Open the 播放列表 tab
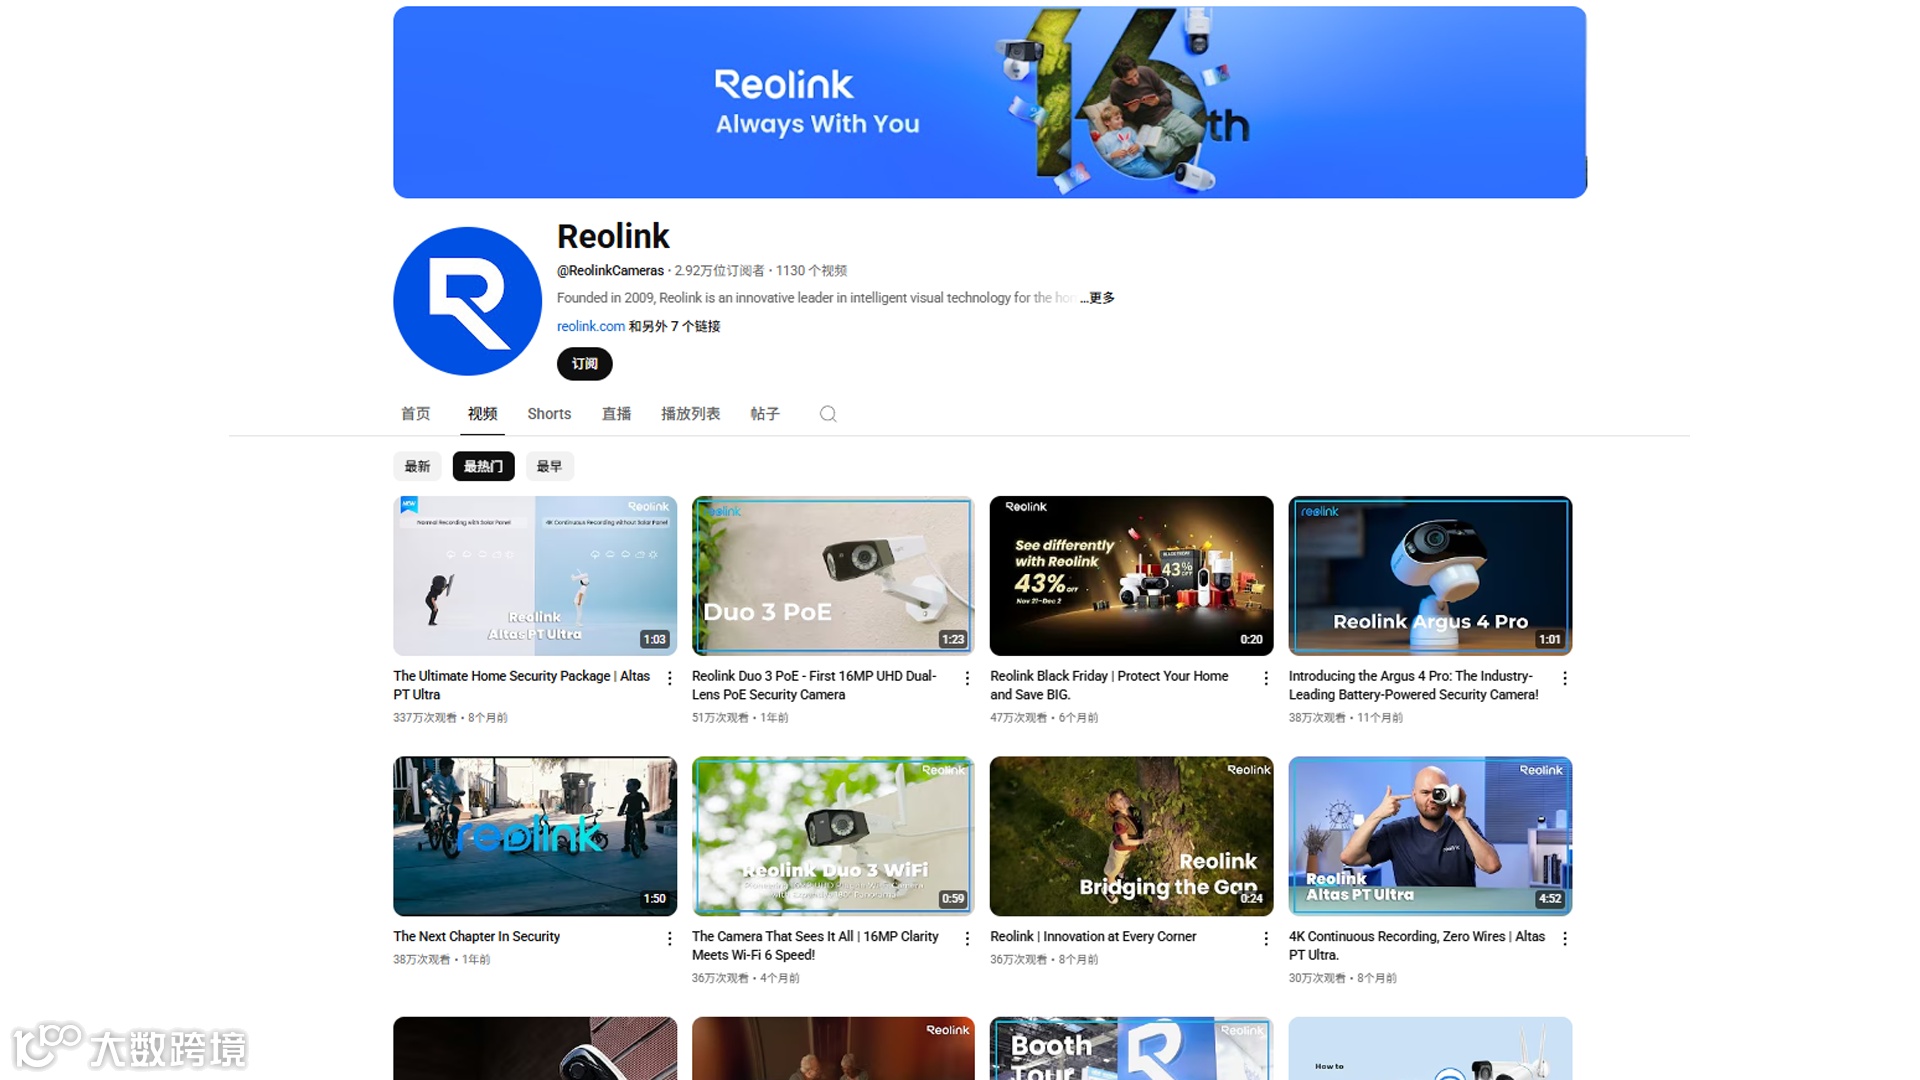The width and height of the screenshot is (1920, 1080). tap(690, 414)
